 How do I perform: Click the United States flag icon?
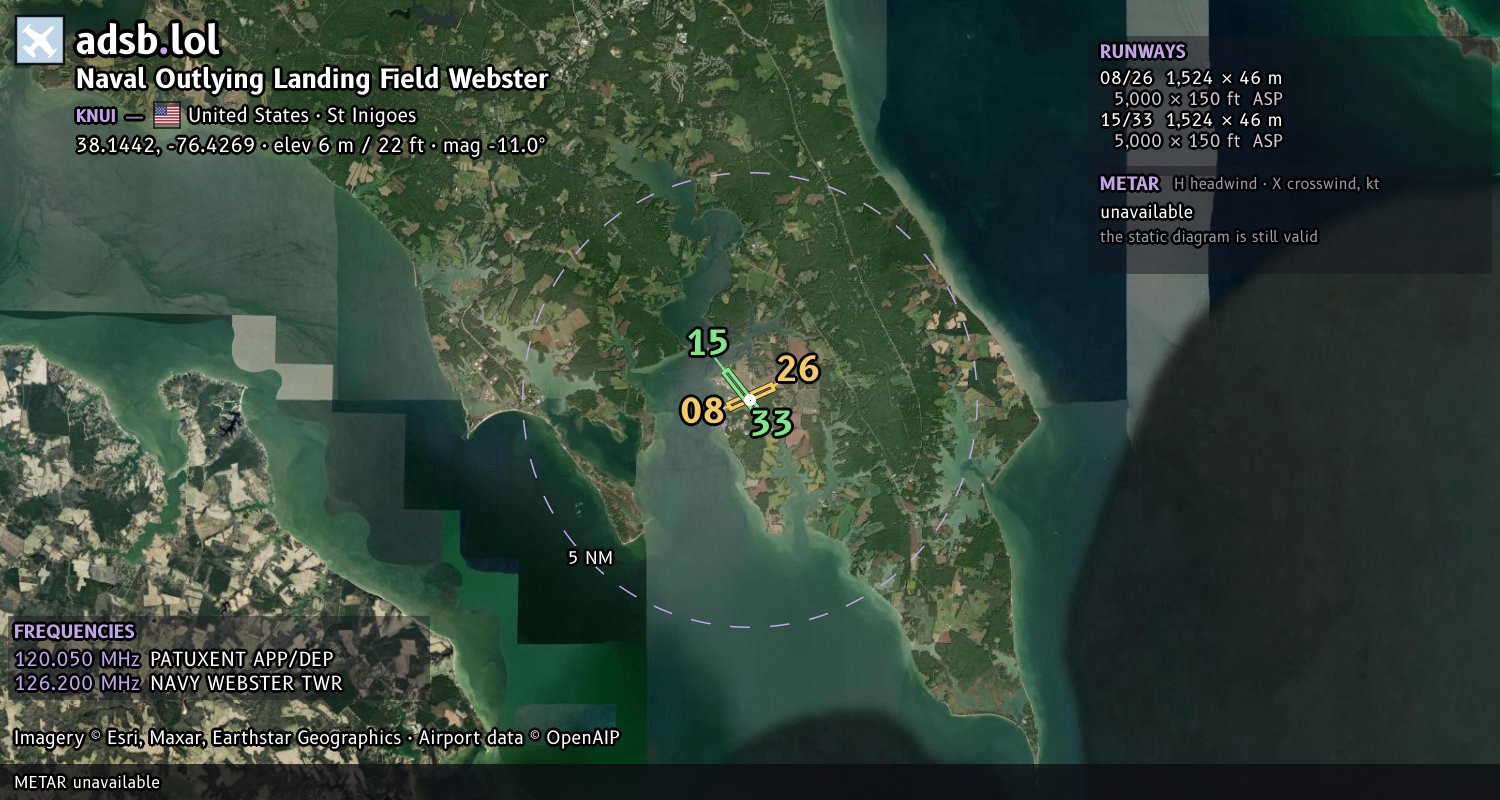pos(167,115)
